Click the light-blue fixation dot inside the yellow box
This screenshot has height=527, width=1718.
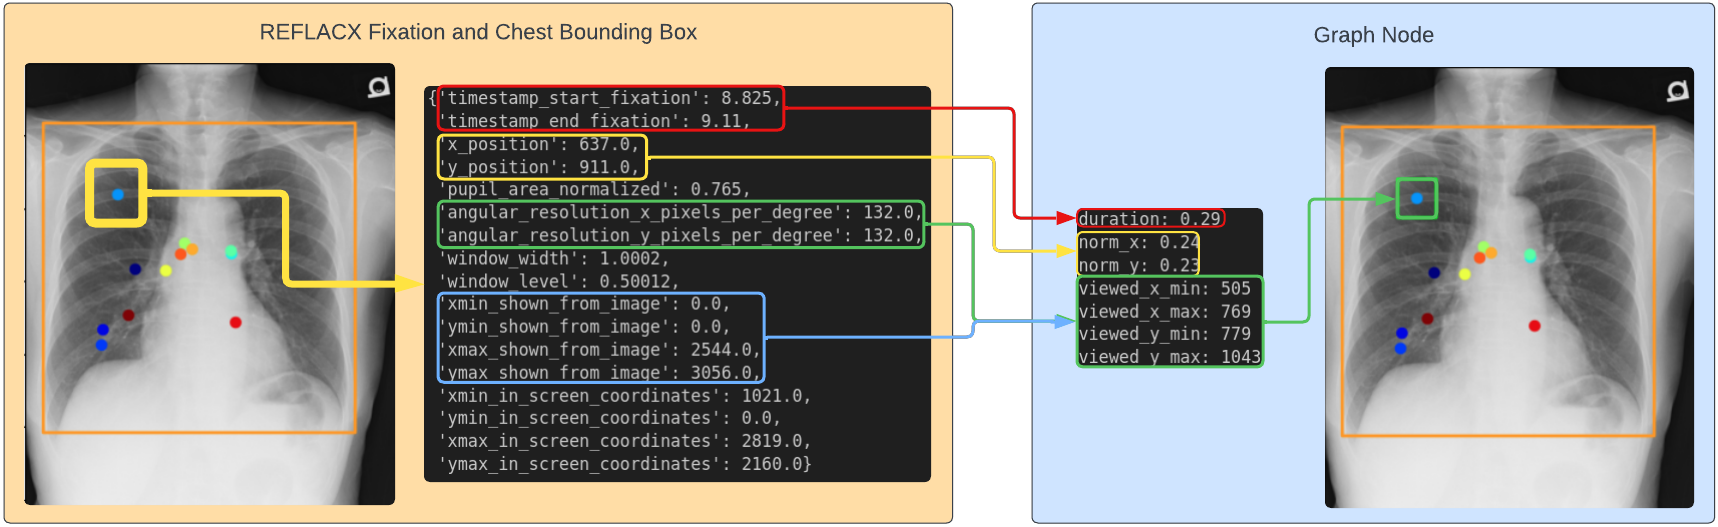118,194
